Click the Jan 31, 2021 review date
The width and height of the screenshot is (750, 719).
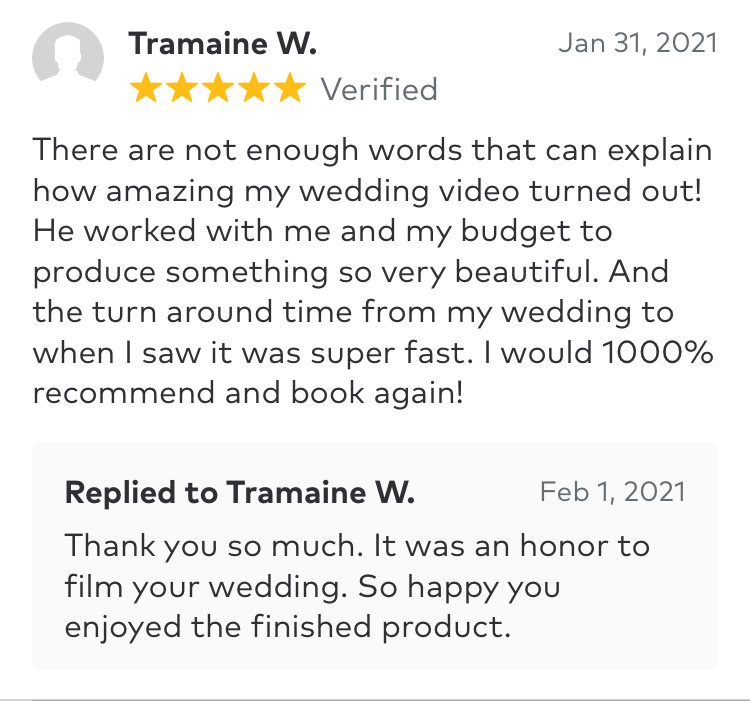point(637,43)
